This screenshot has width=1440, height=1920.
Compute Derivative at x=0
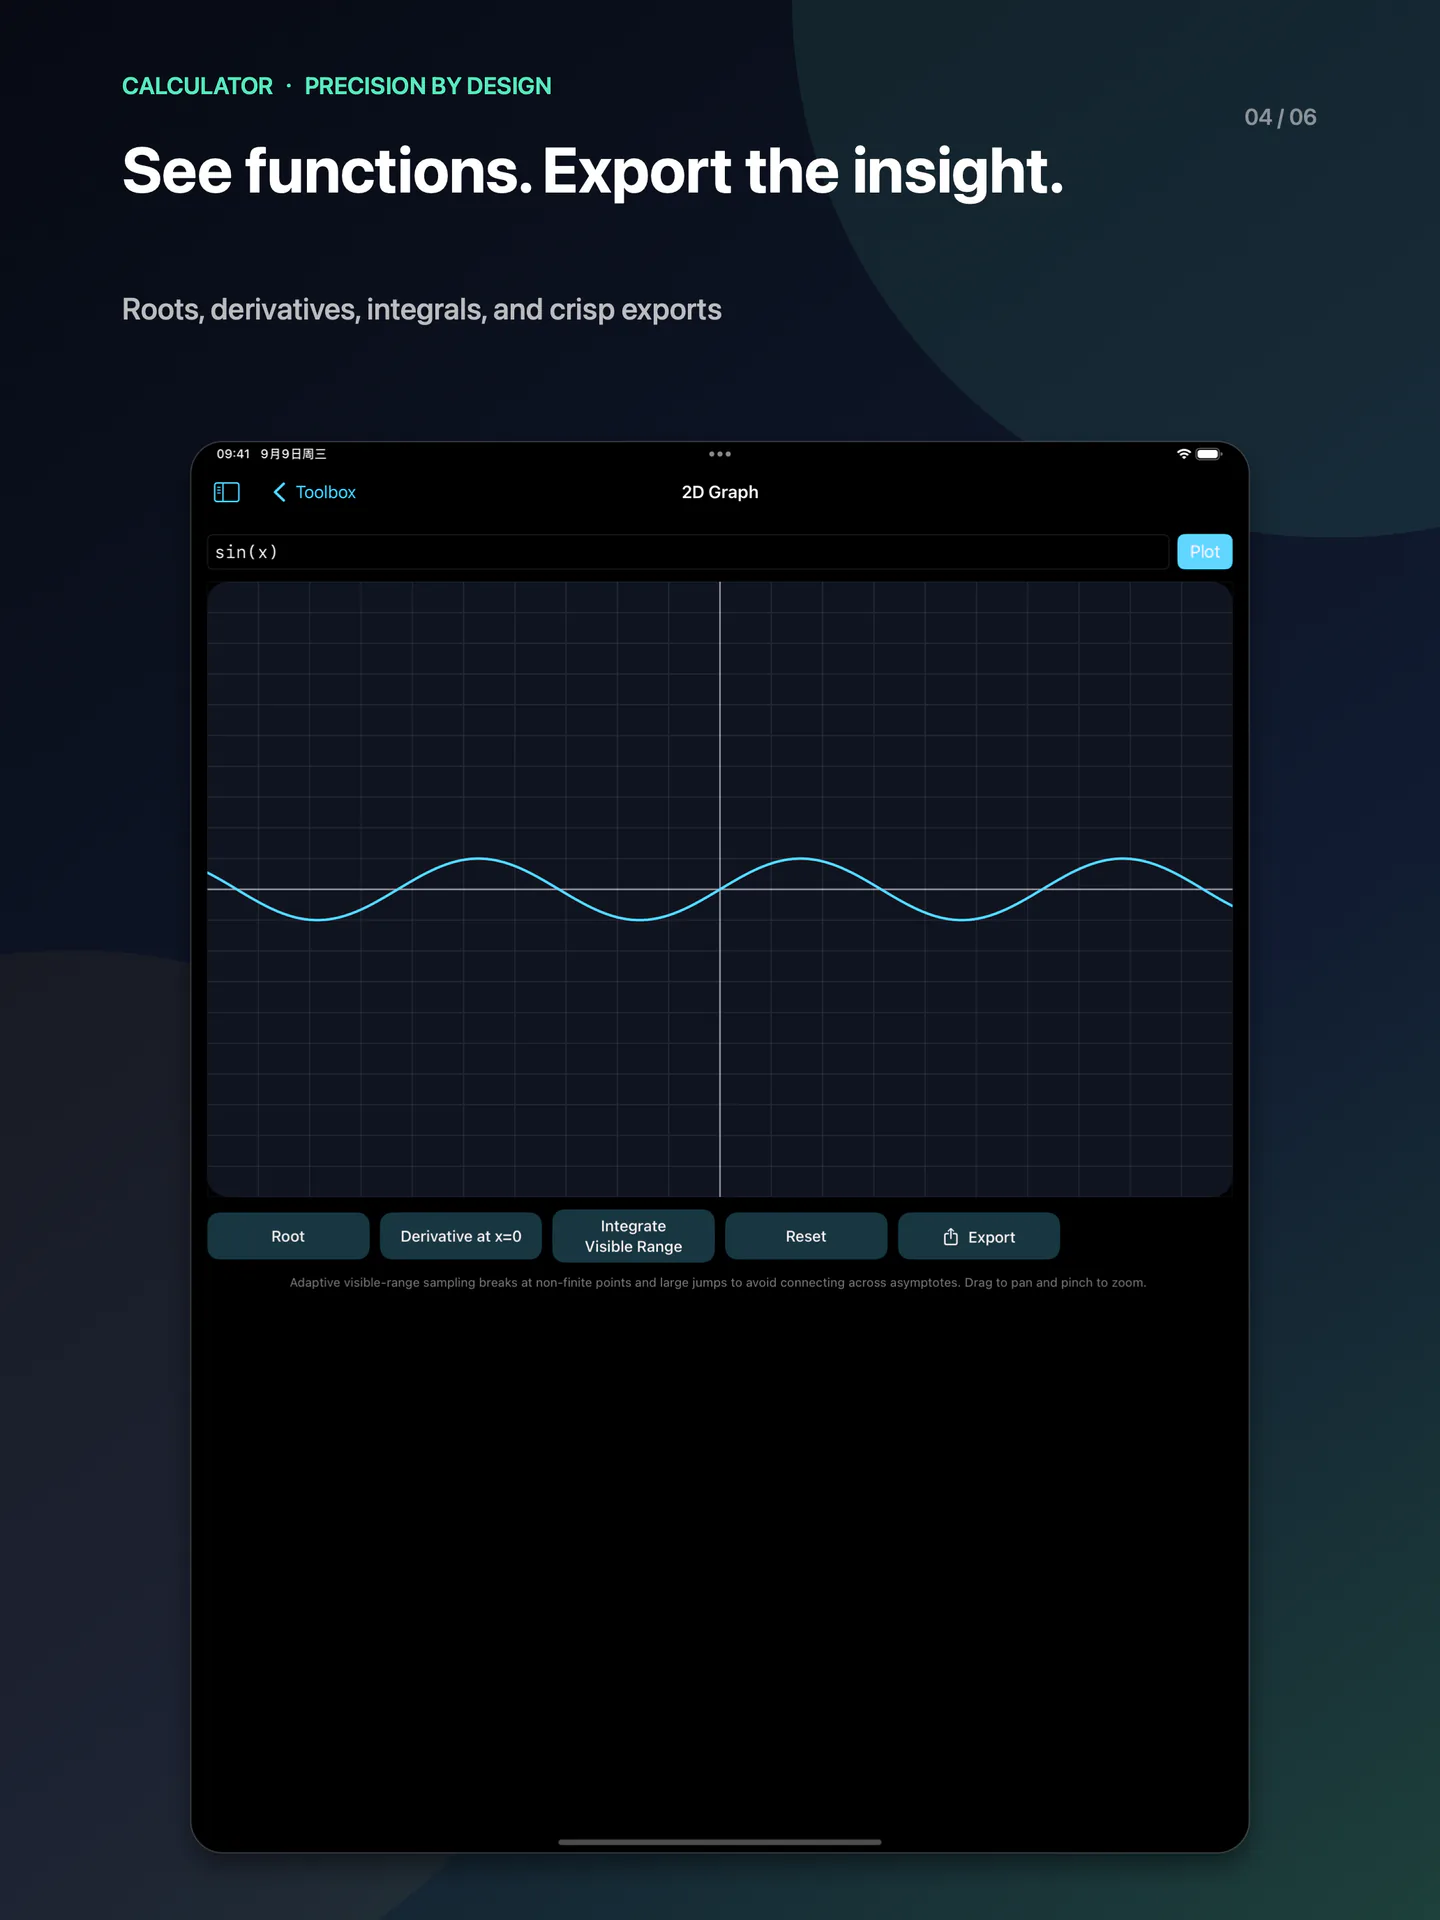[x=461, y=1236]
